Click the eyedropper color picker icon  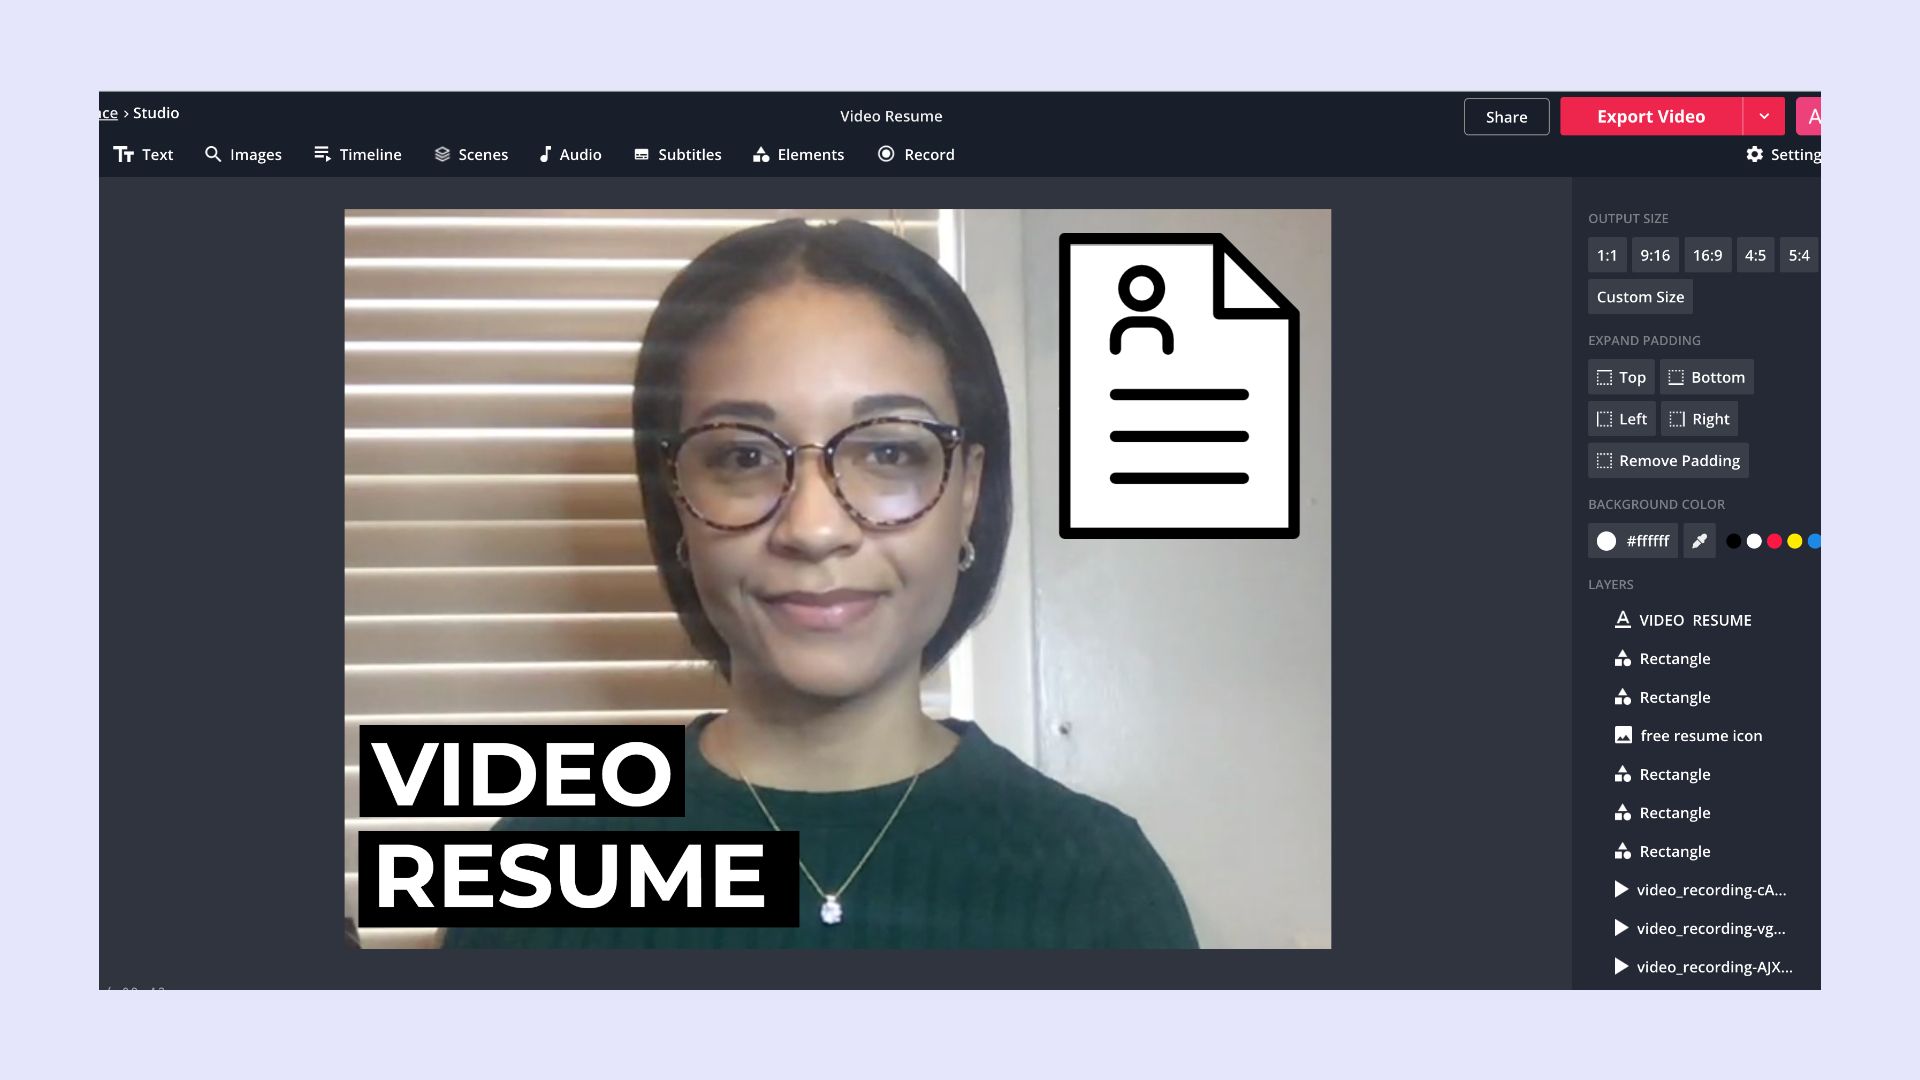pyautogui.click(x=1699, y=541)
